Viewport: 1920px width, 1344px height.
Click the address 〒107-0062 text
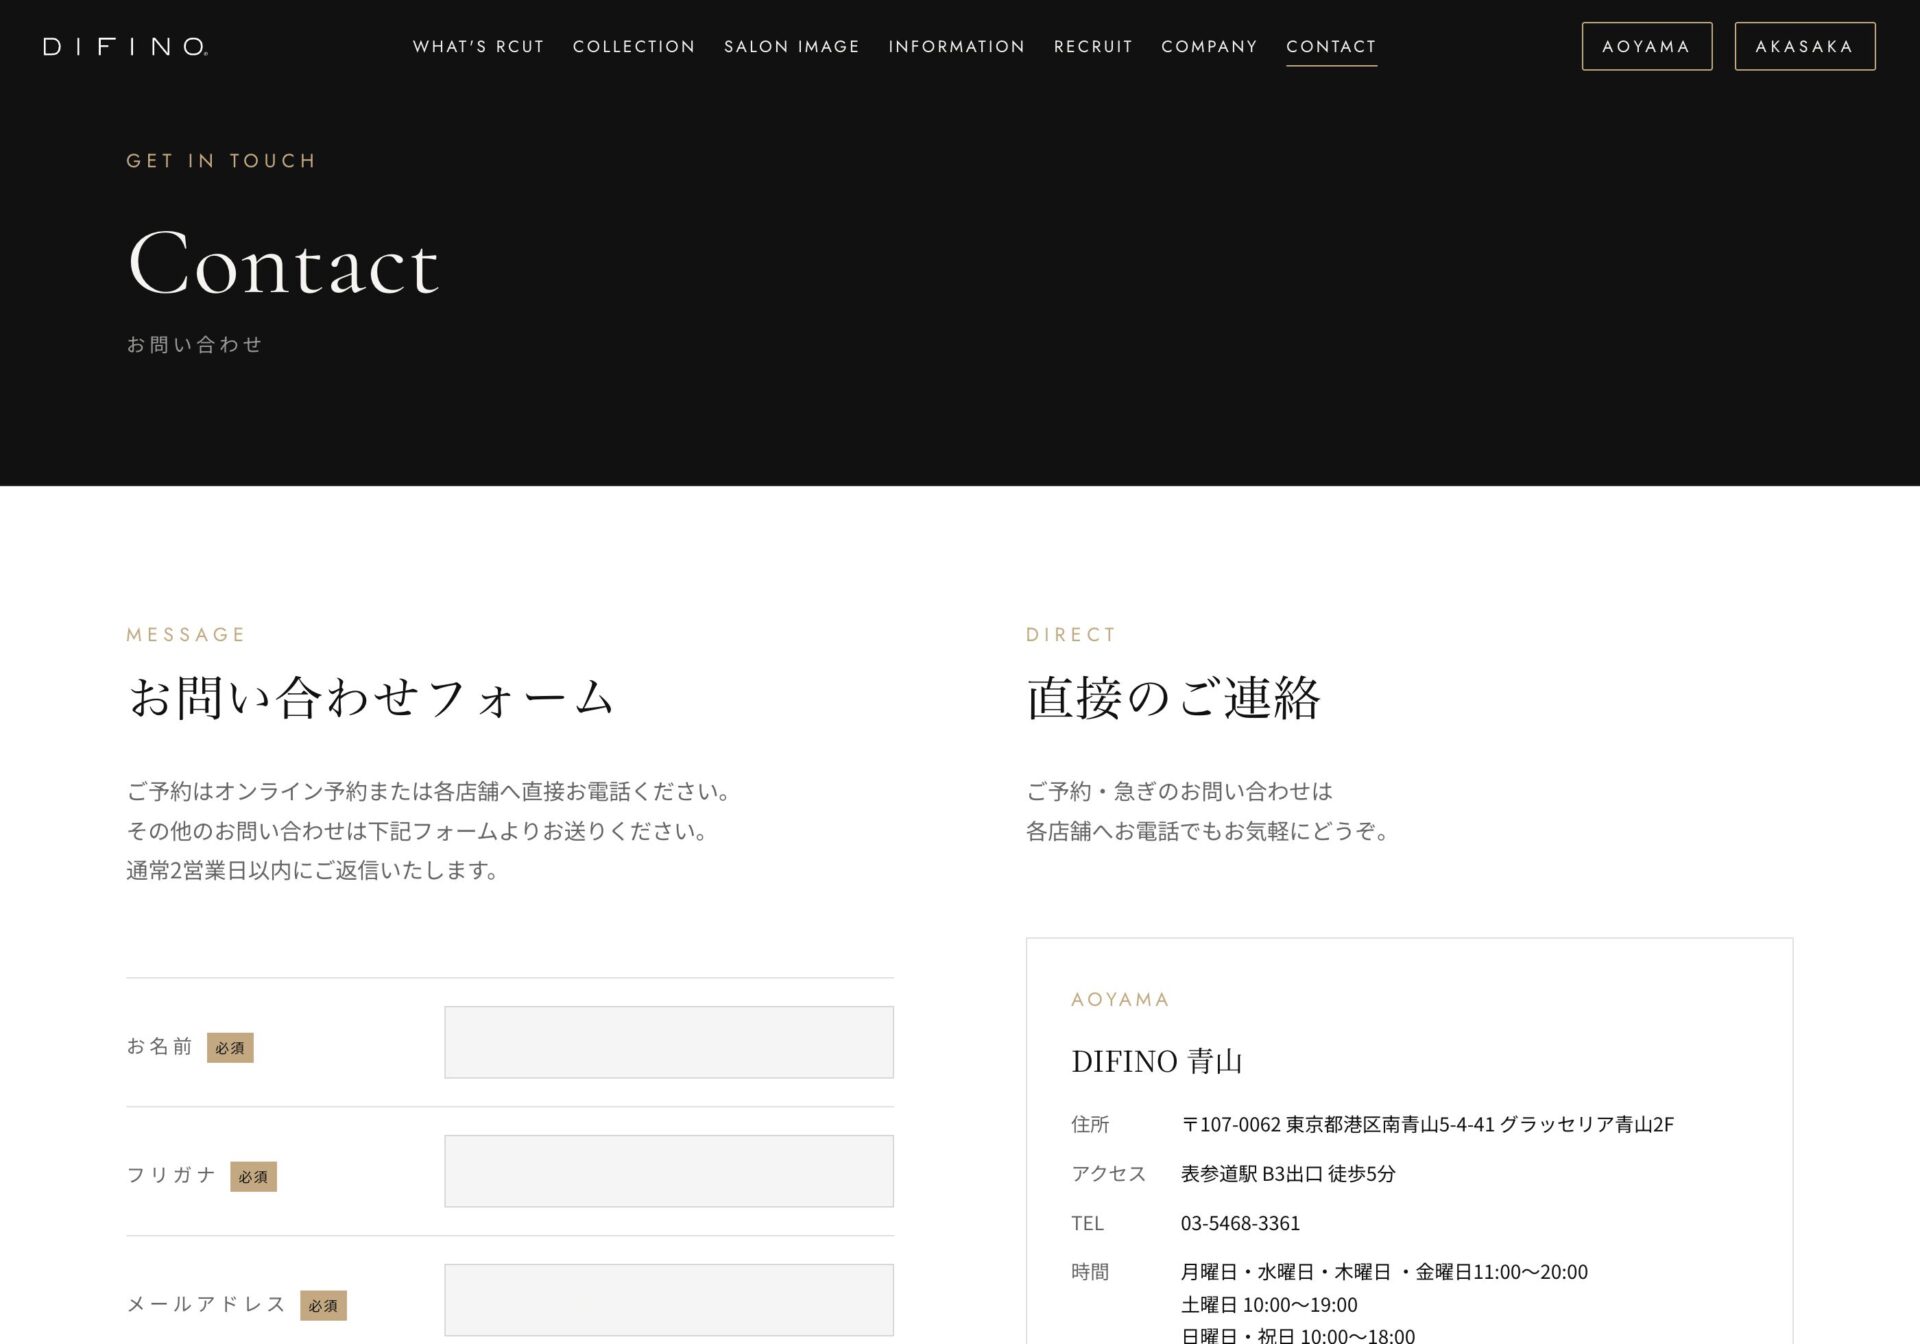[1427, 1124]
